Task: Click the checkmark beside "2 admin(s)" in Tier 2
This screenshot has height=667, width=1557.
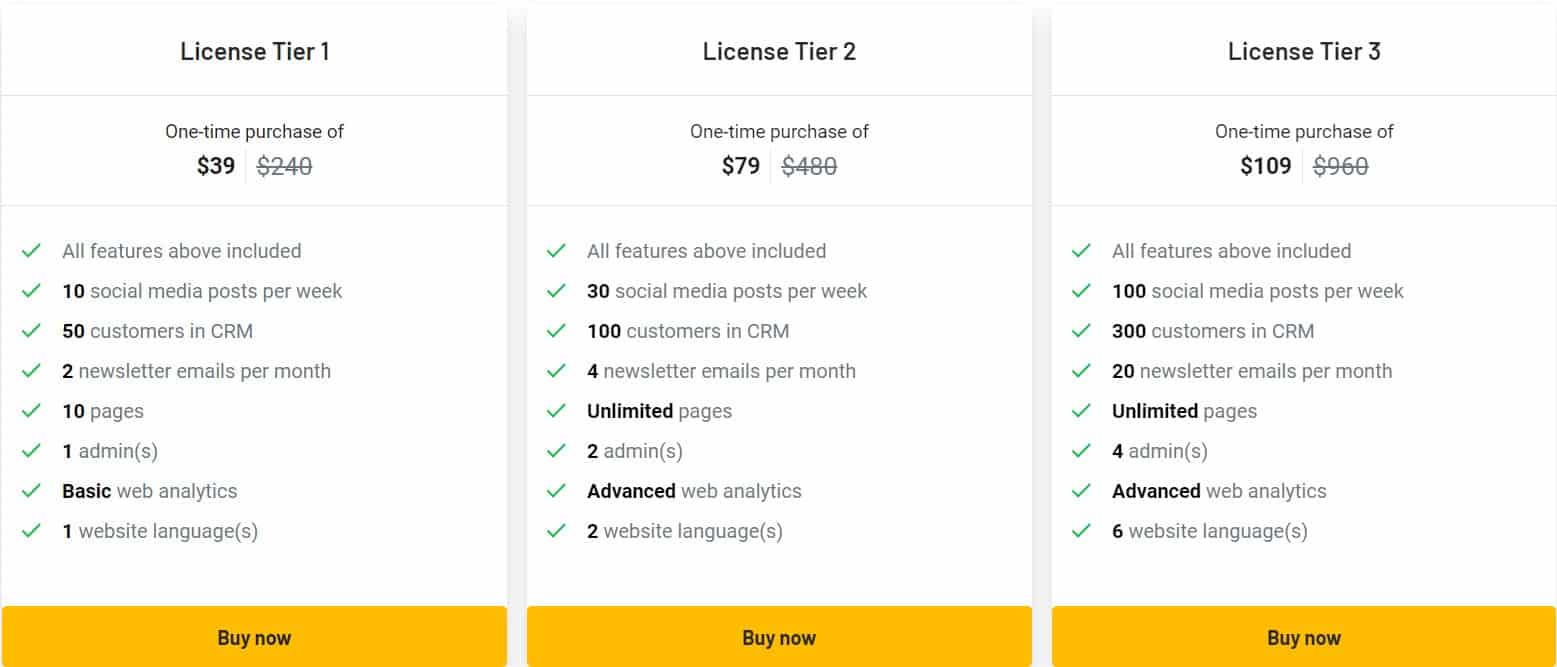Action: [558, 451]
